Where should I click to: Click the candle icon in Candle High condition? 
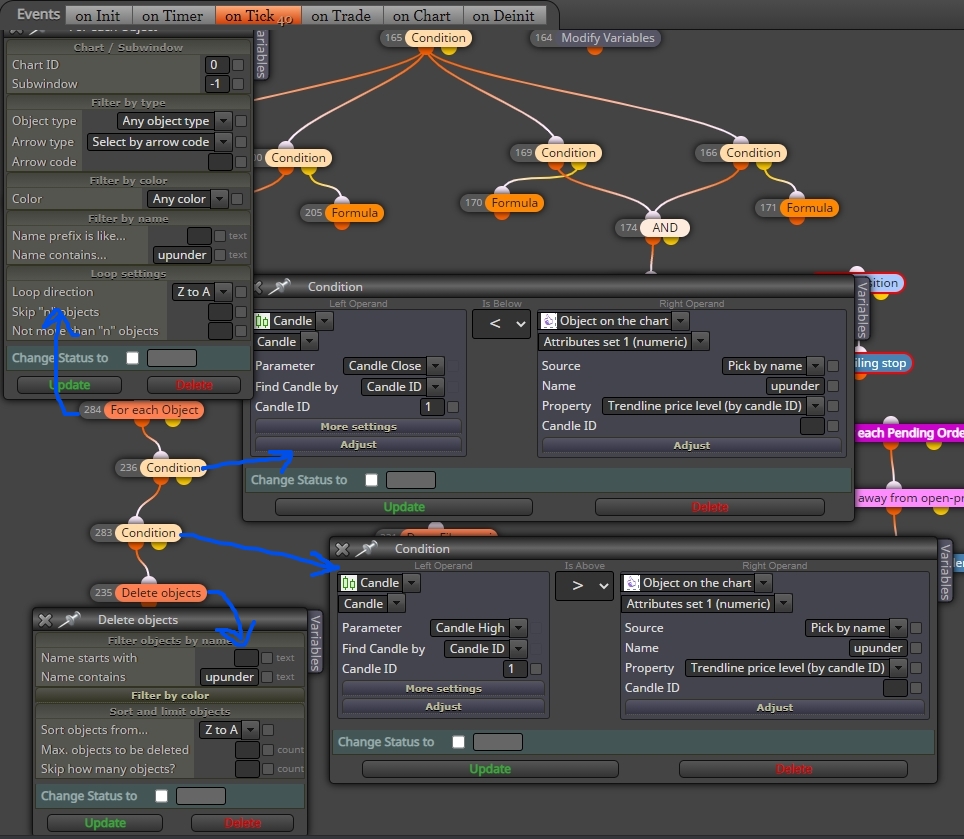tap(349, 583)
